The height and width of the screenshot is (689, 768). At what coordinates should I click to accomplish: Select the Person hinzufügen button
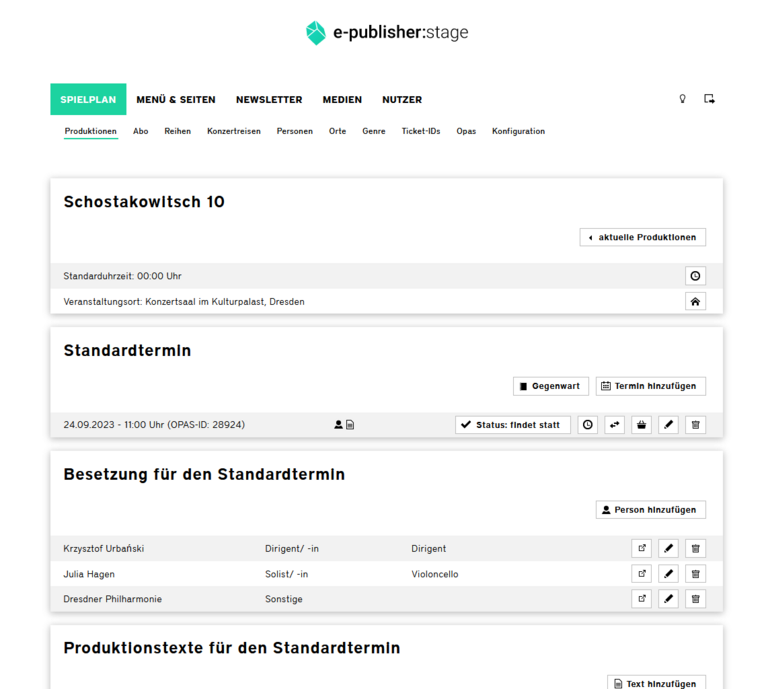(x=650, y=510)
